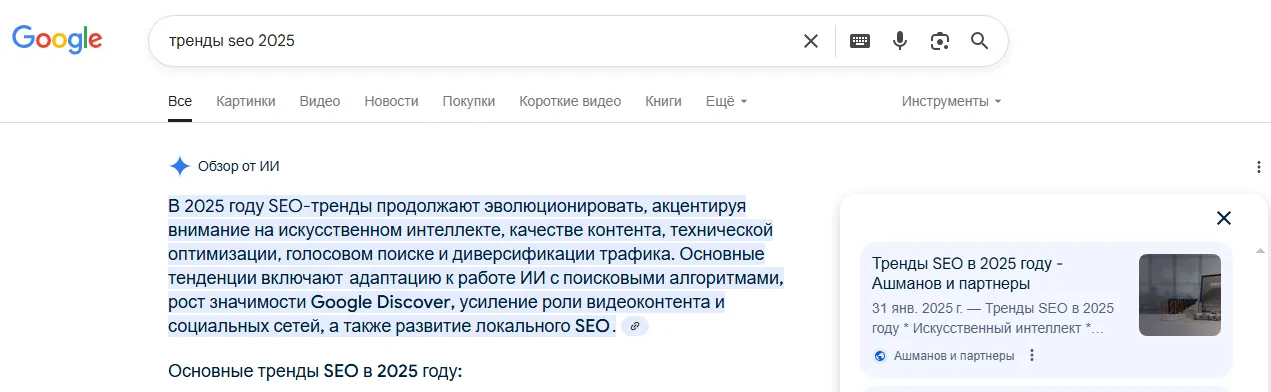The height and width of the screenshot is (392, 1271).
Task: Switch to the Картинки tab
Action: point(246,101)
